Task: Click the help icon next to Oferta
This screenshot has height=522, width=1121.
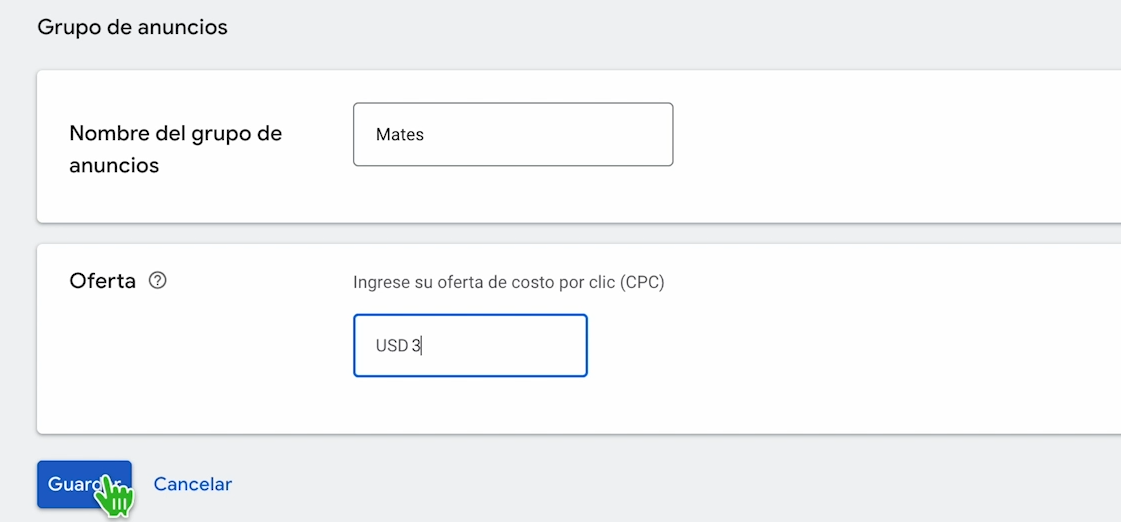Action: click(x=157, y=281)
